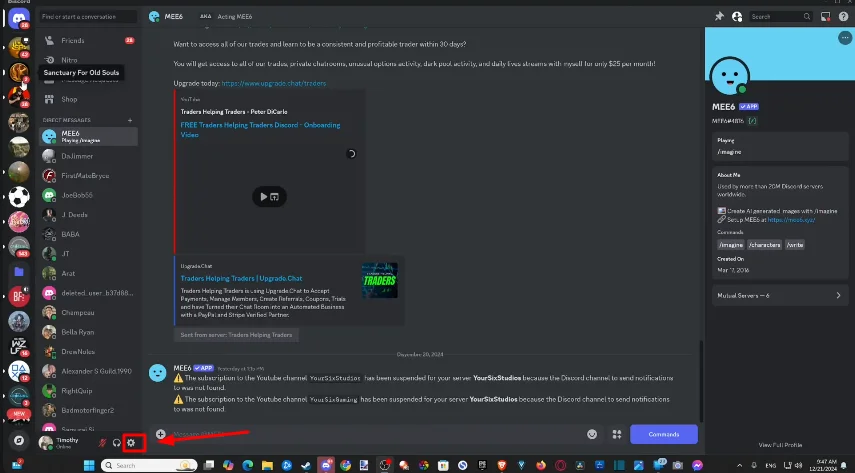Open Firefox from the taskbar
Screen dimensions: 855x473
(541, 465)
